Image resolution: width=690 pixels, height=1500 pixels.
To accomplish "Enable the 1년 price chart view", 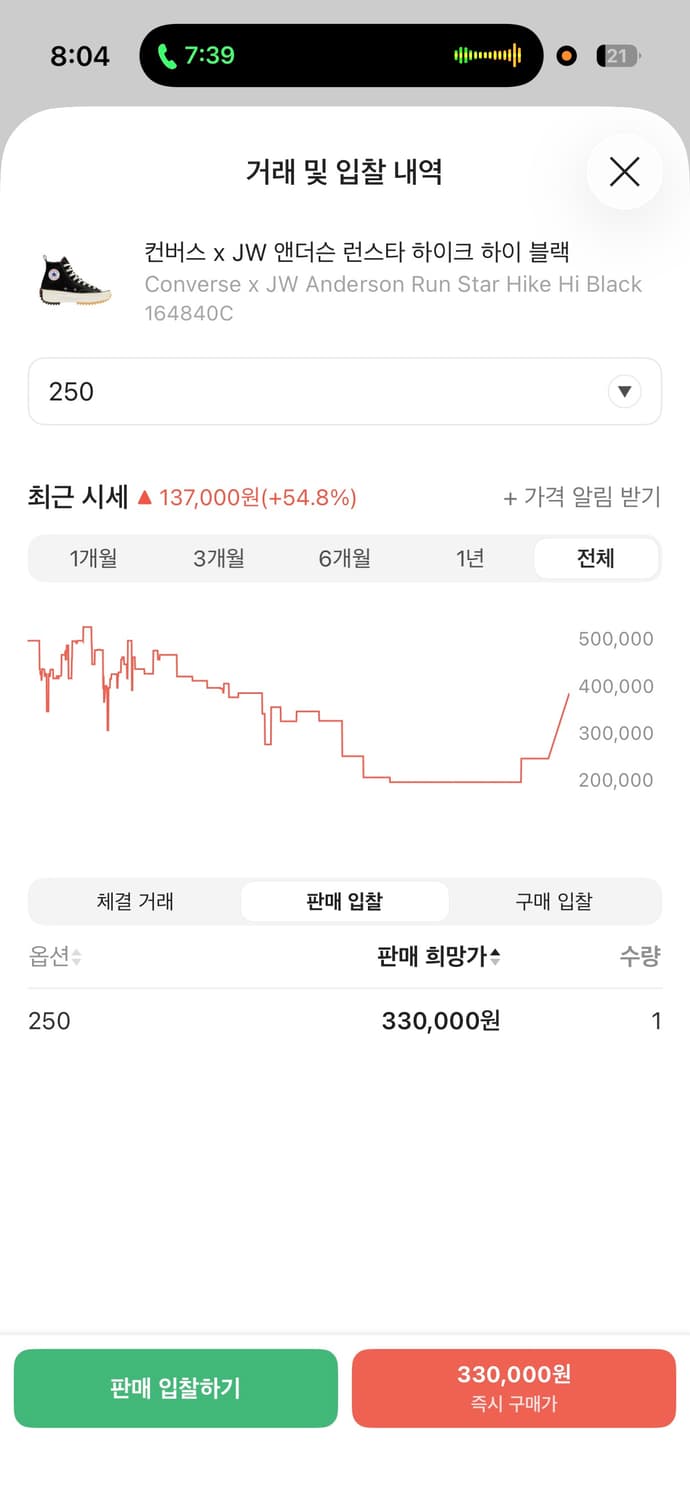I will pos(470,558).
